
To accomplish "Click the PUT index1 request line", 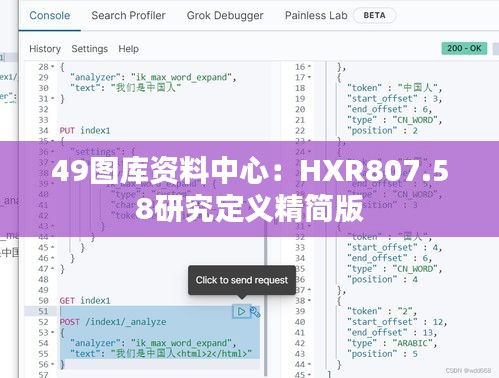I will (85, 130).
